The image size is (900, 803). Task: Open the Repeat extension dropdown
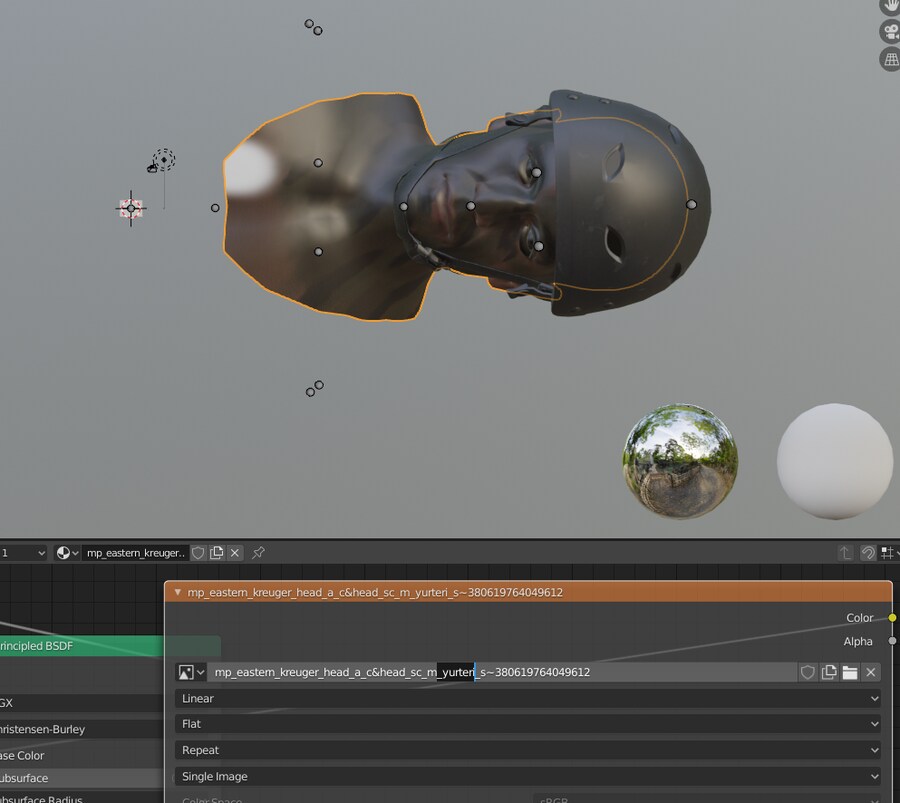528,750
